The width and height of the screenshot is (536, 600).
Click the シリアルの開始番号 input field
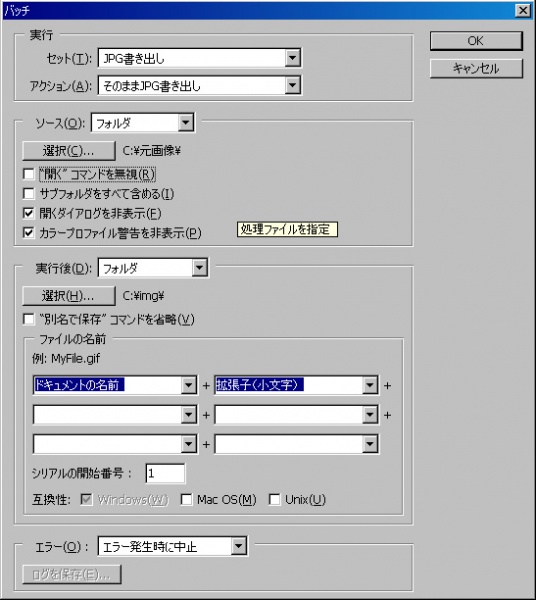click(165, 473)
